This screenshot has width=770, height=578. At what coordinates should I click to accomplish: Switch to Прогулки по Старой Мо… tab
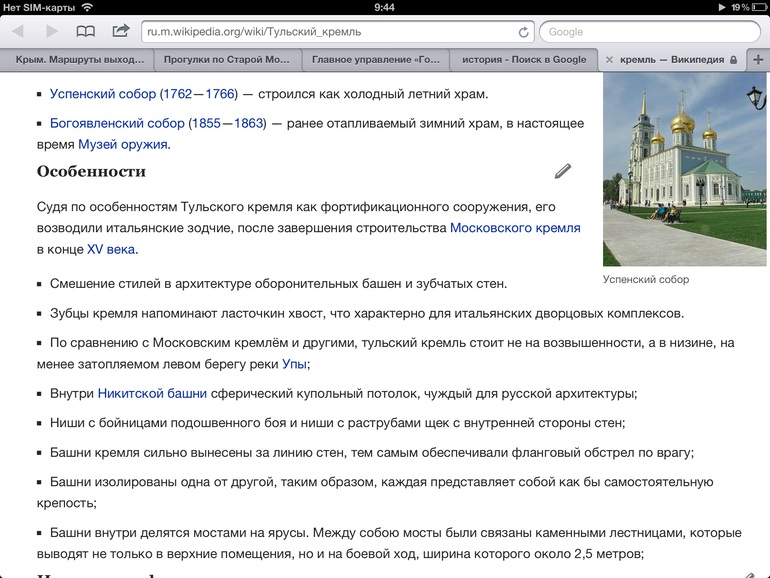pyautogui.click(x=226, y=60)
